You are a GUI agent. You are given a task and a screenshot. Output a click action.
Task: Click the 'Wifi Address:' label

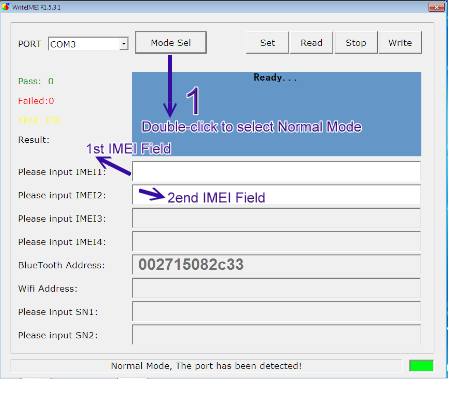click(48, 289)
